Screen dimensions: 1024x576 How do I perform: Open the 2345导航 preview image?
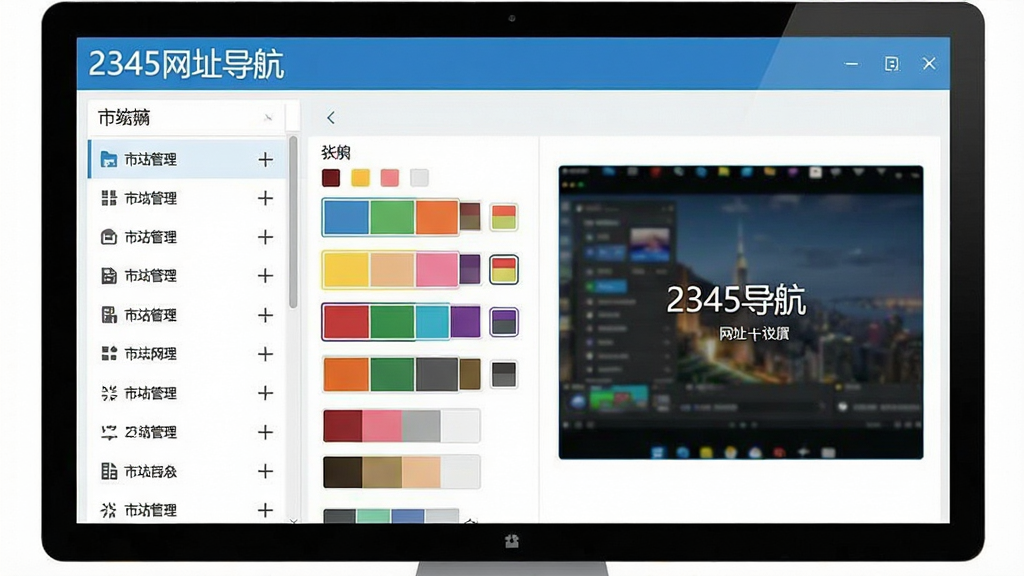741,312
